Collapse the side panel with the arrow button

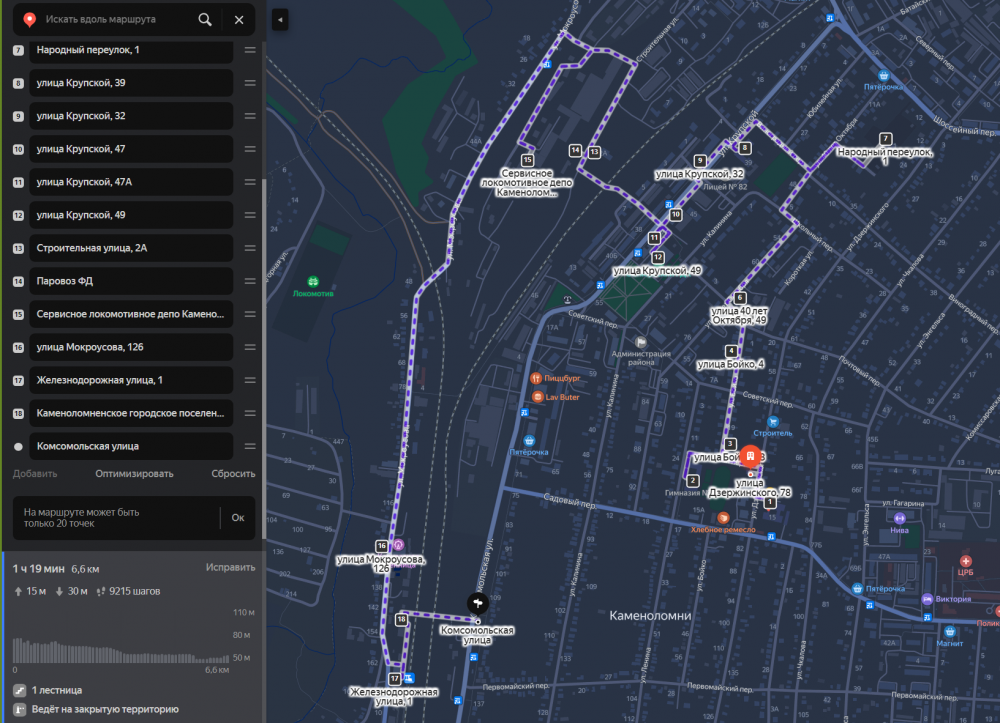point(280,20)
